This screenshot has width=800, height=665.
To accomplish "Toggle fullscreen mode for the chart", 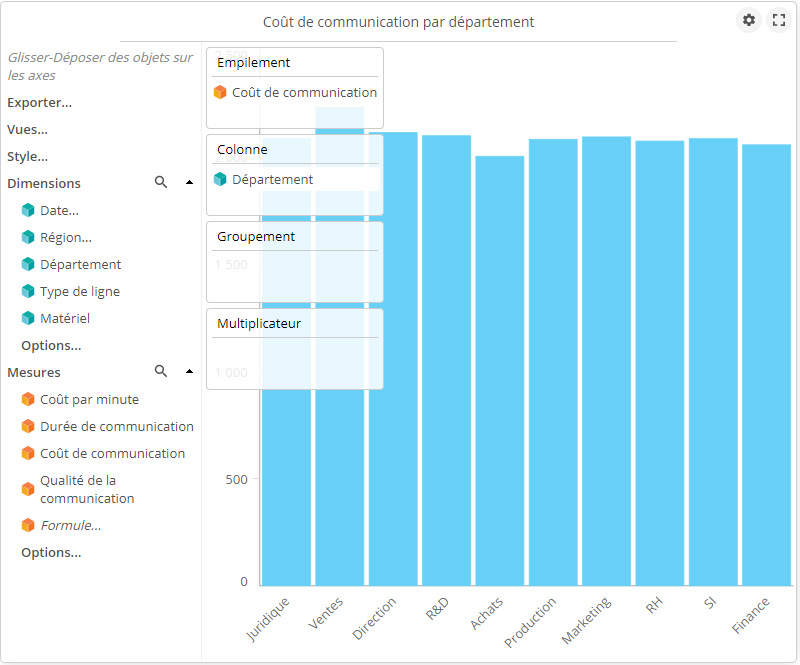I will pyautogui.click(x=779, y=20).
